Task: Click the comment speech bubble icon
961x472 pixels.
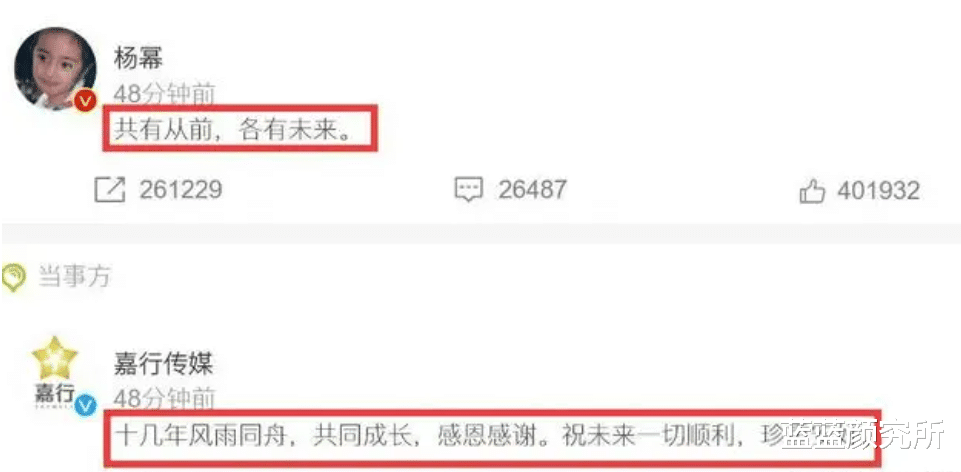Action: click(x=469, y=190)
